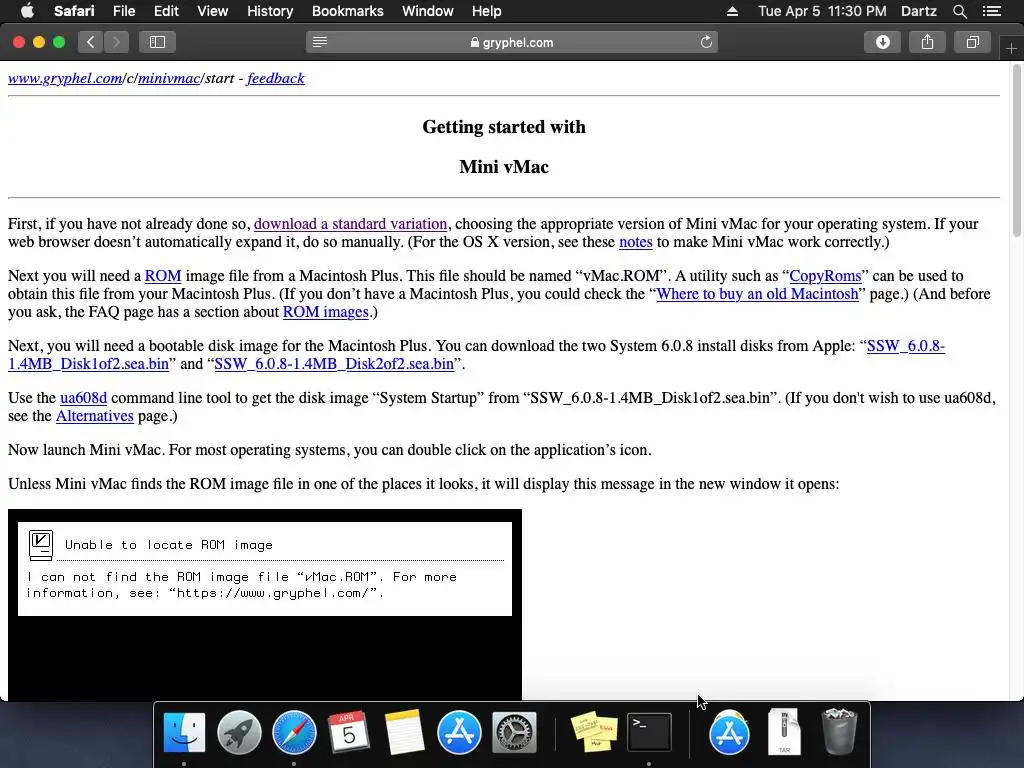Screen dimensions: 1024x768
Task: Open Calendar icon showing APR 5
Action: pos(349,733)
